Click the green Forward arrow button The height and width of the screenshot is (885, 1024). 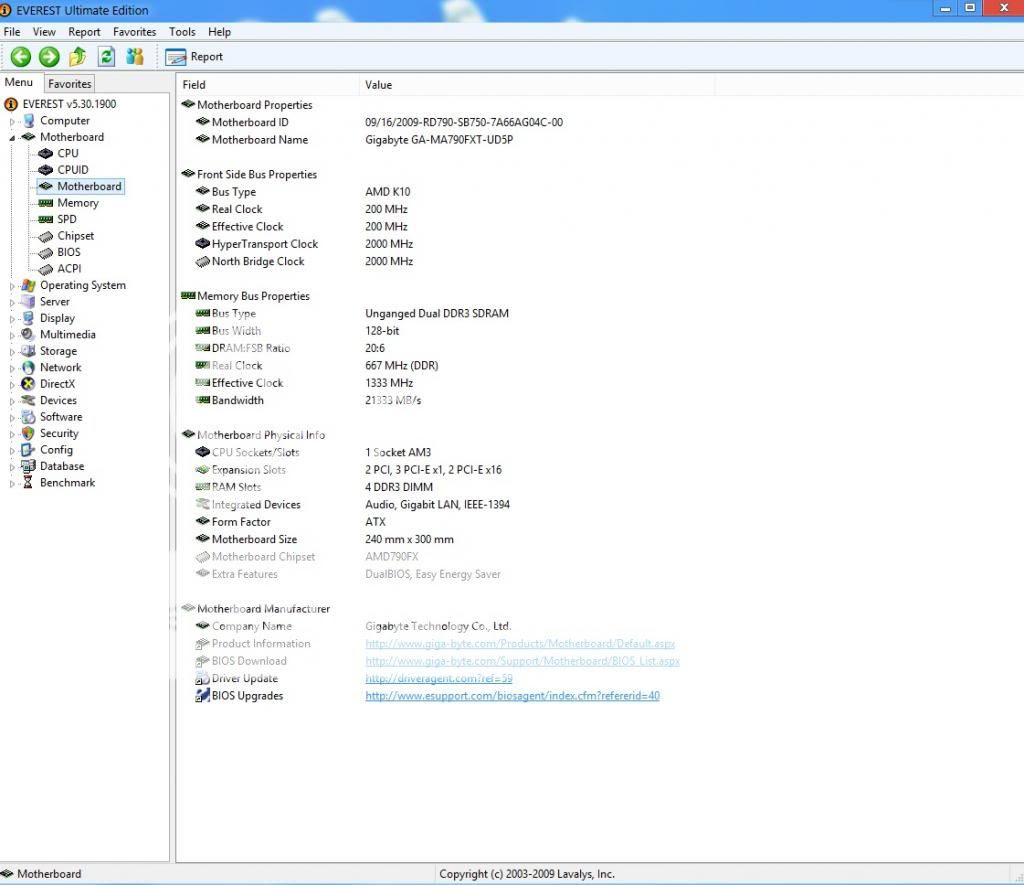click(x=49, y=57)
